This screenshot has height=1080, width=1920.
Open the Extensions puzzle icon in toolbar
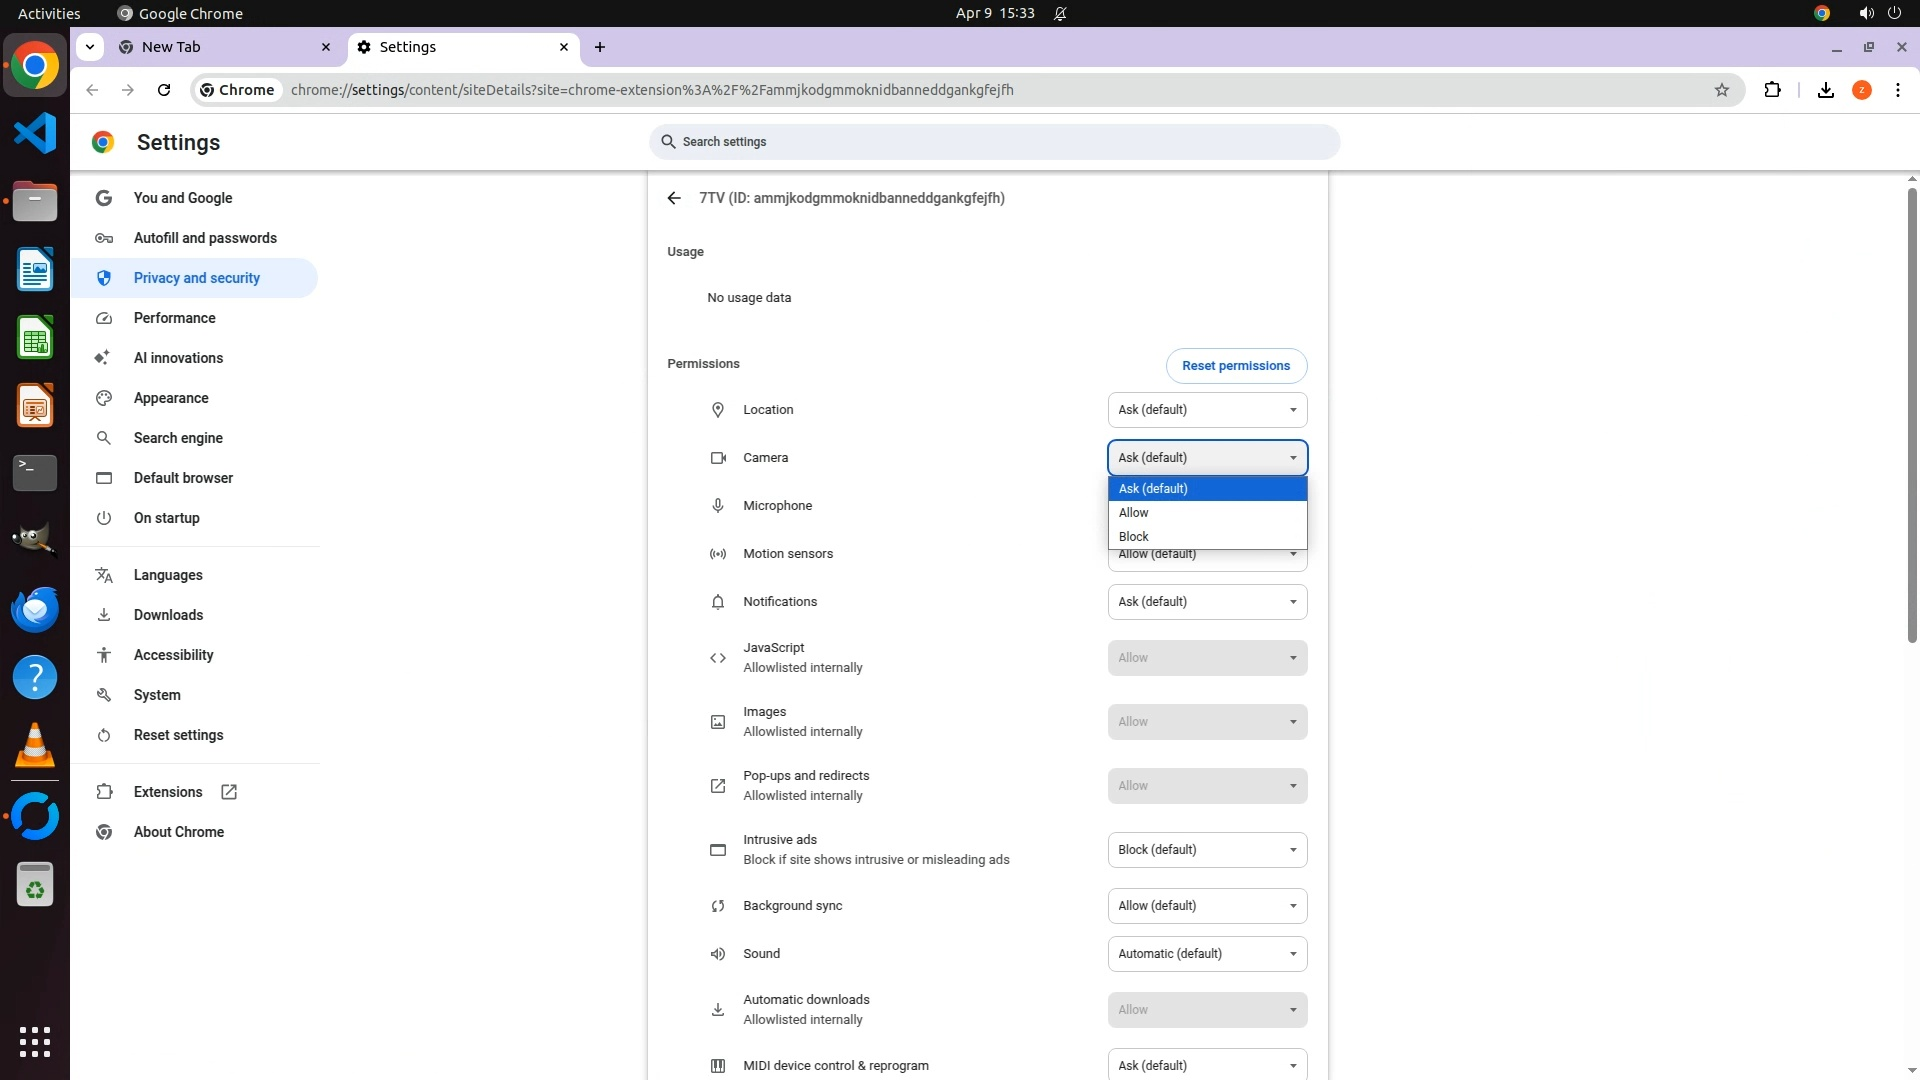(1772, 90)
